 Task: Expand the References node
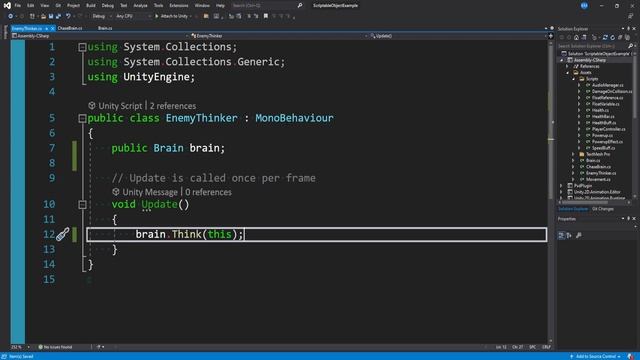[567, 67]
